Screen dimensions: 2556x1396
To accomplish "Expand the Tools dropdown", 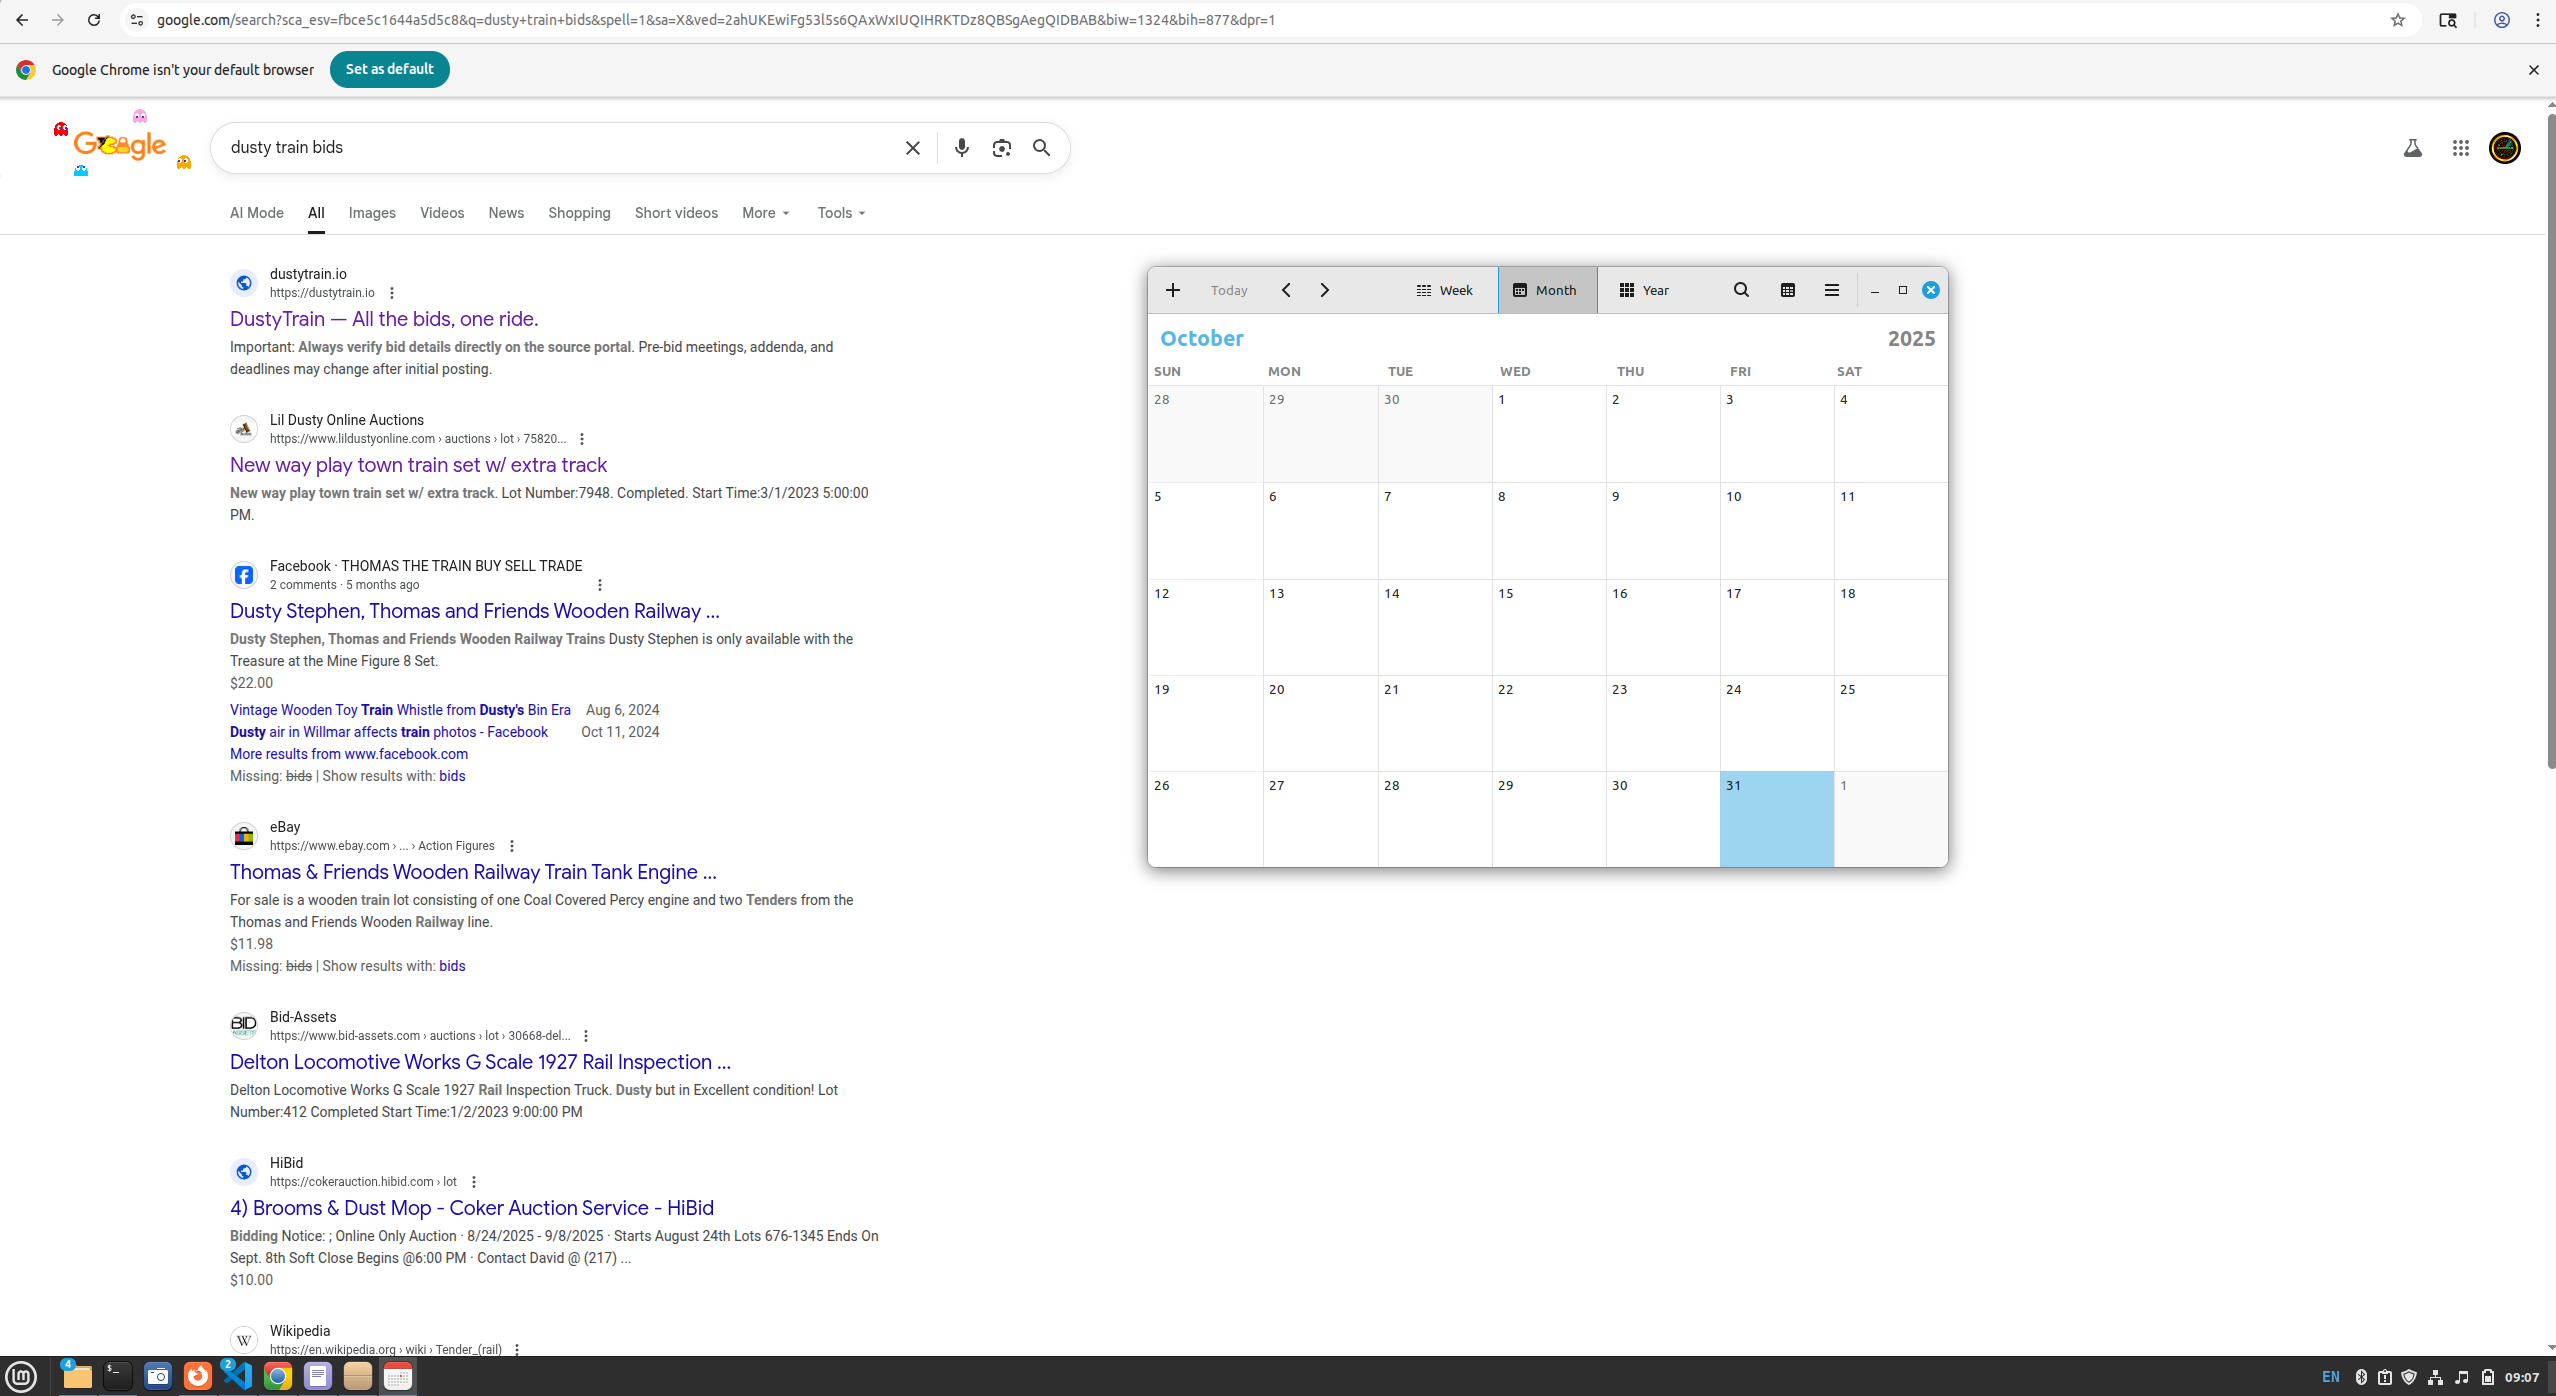I will coord(841,213).
